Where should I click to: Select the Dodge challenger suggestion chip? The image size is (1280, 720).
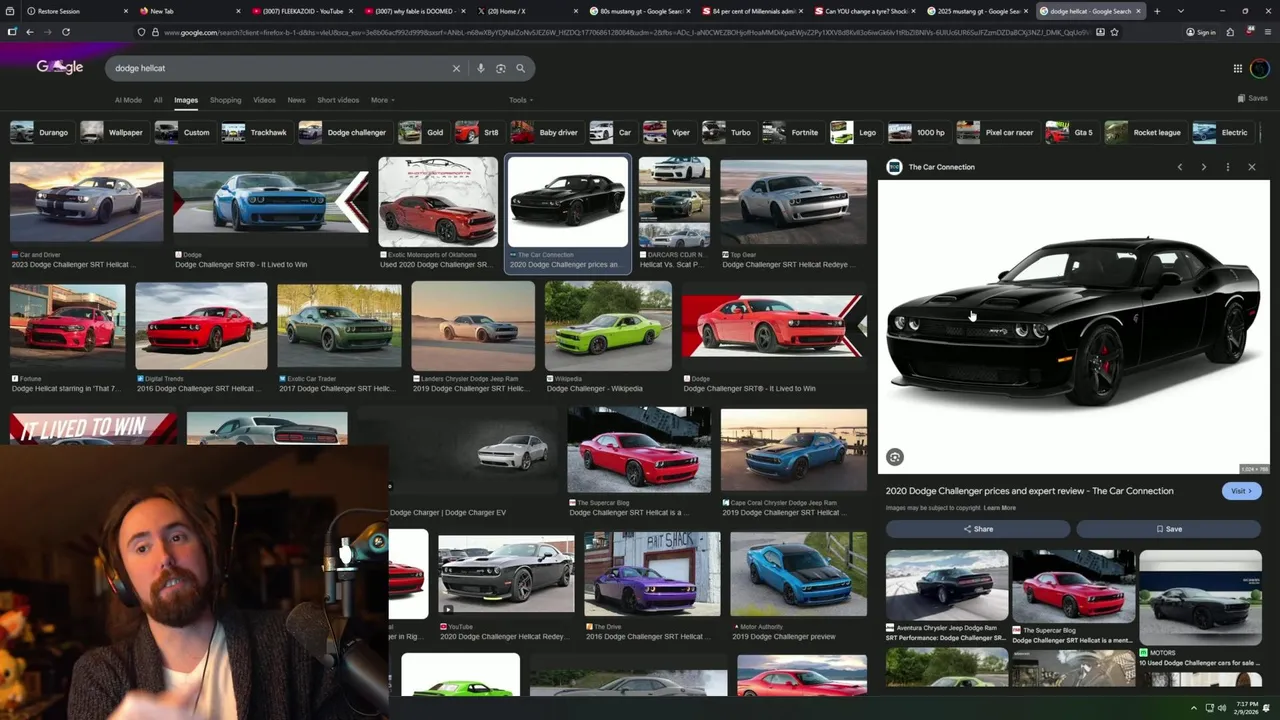(343, 132)
